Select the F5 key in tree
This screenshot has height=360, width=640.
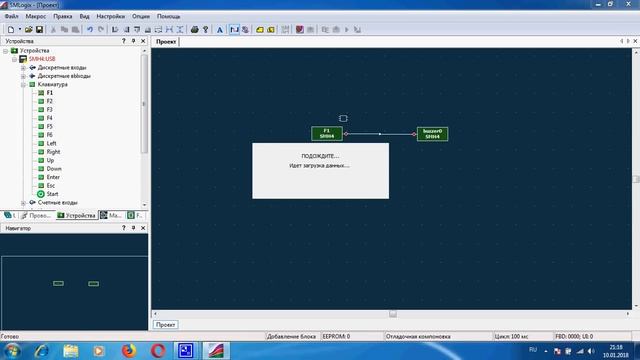click(49, 127)
